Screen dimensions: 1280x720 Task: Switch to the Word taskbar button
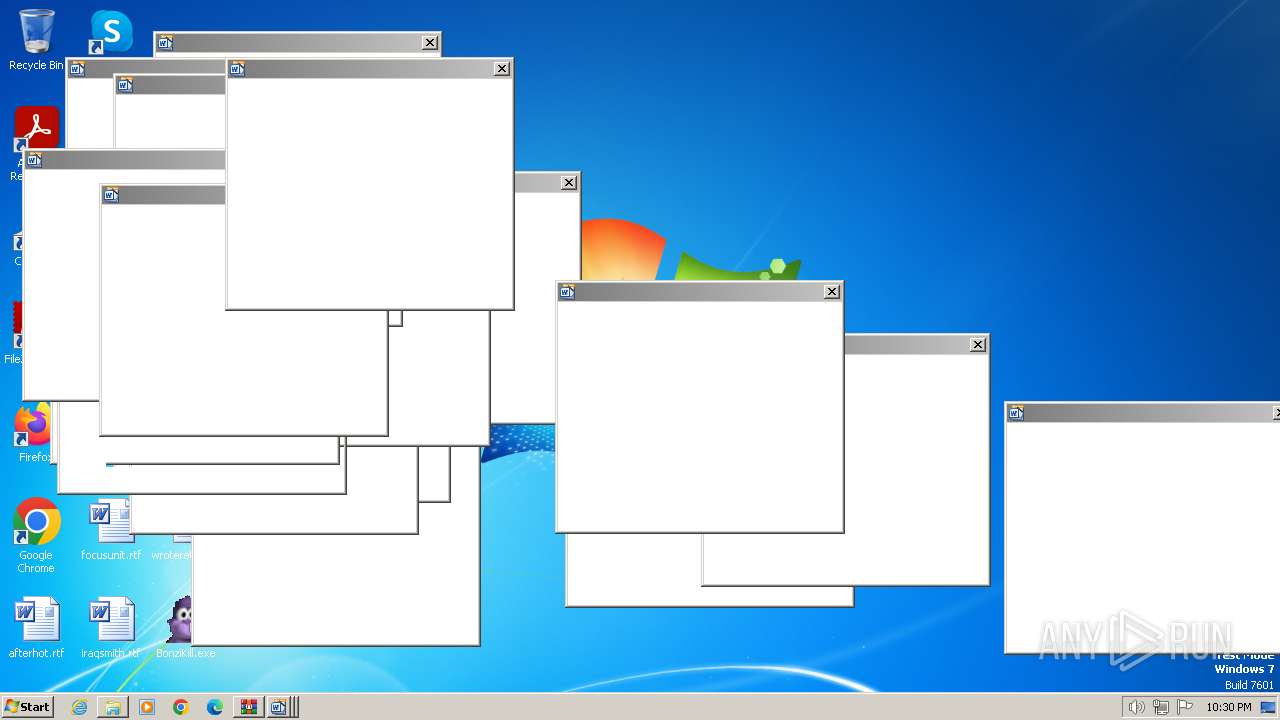tap(279, 707)
